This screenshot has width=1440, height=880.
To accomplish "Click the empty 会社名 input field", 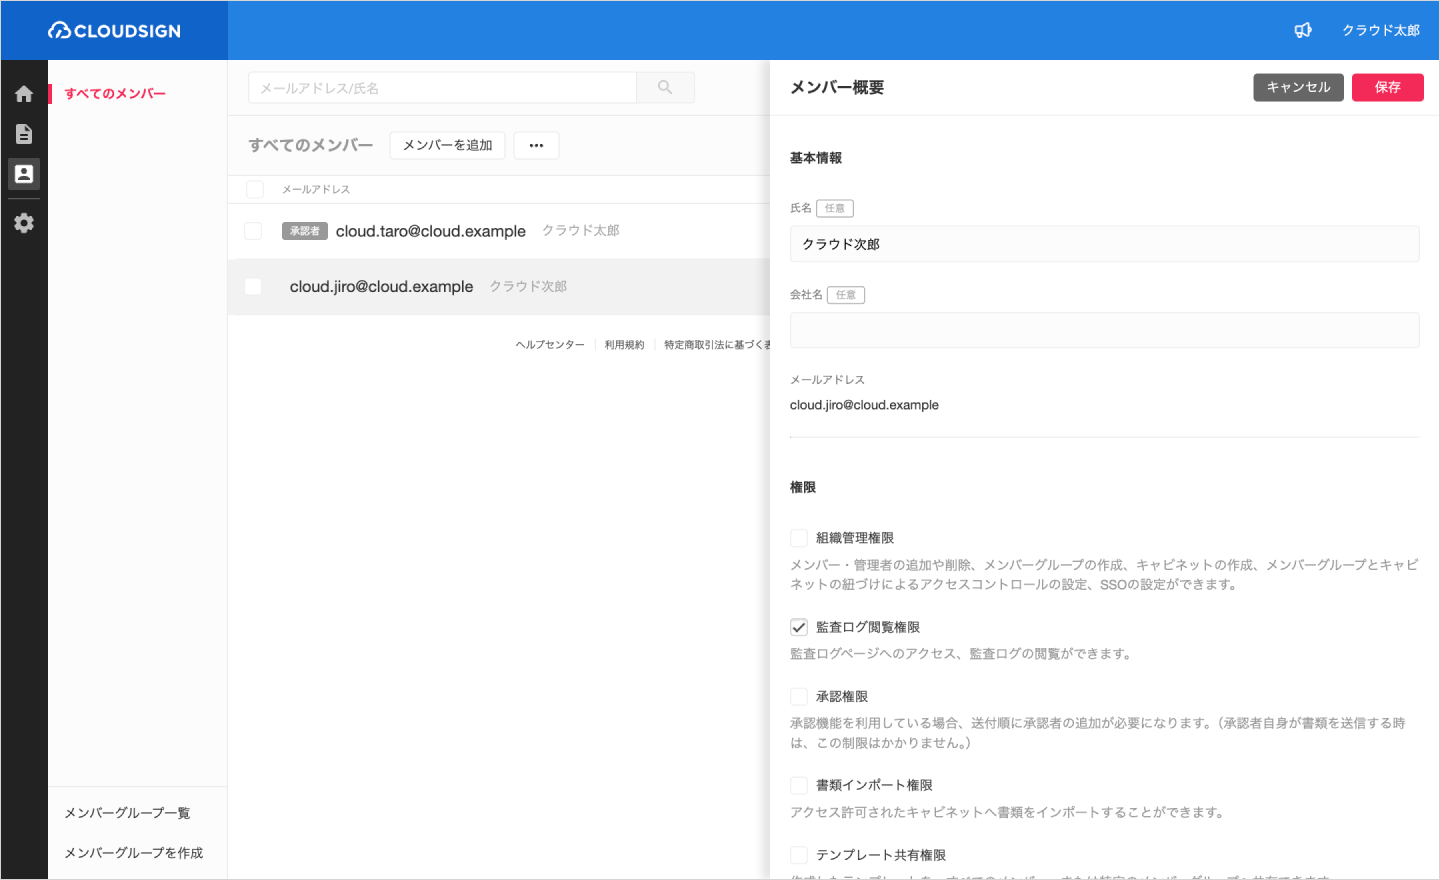I will (1104, 330).
